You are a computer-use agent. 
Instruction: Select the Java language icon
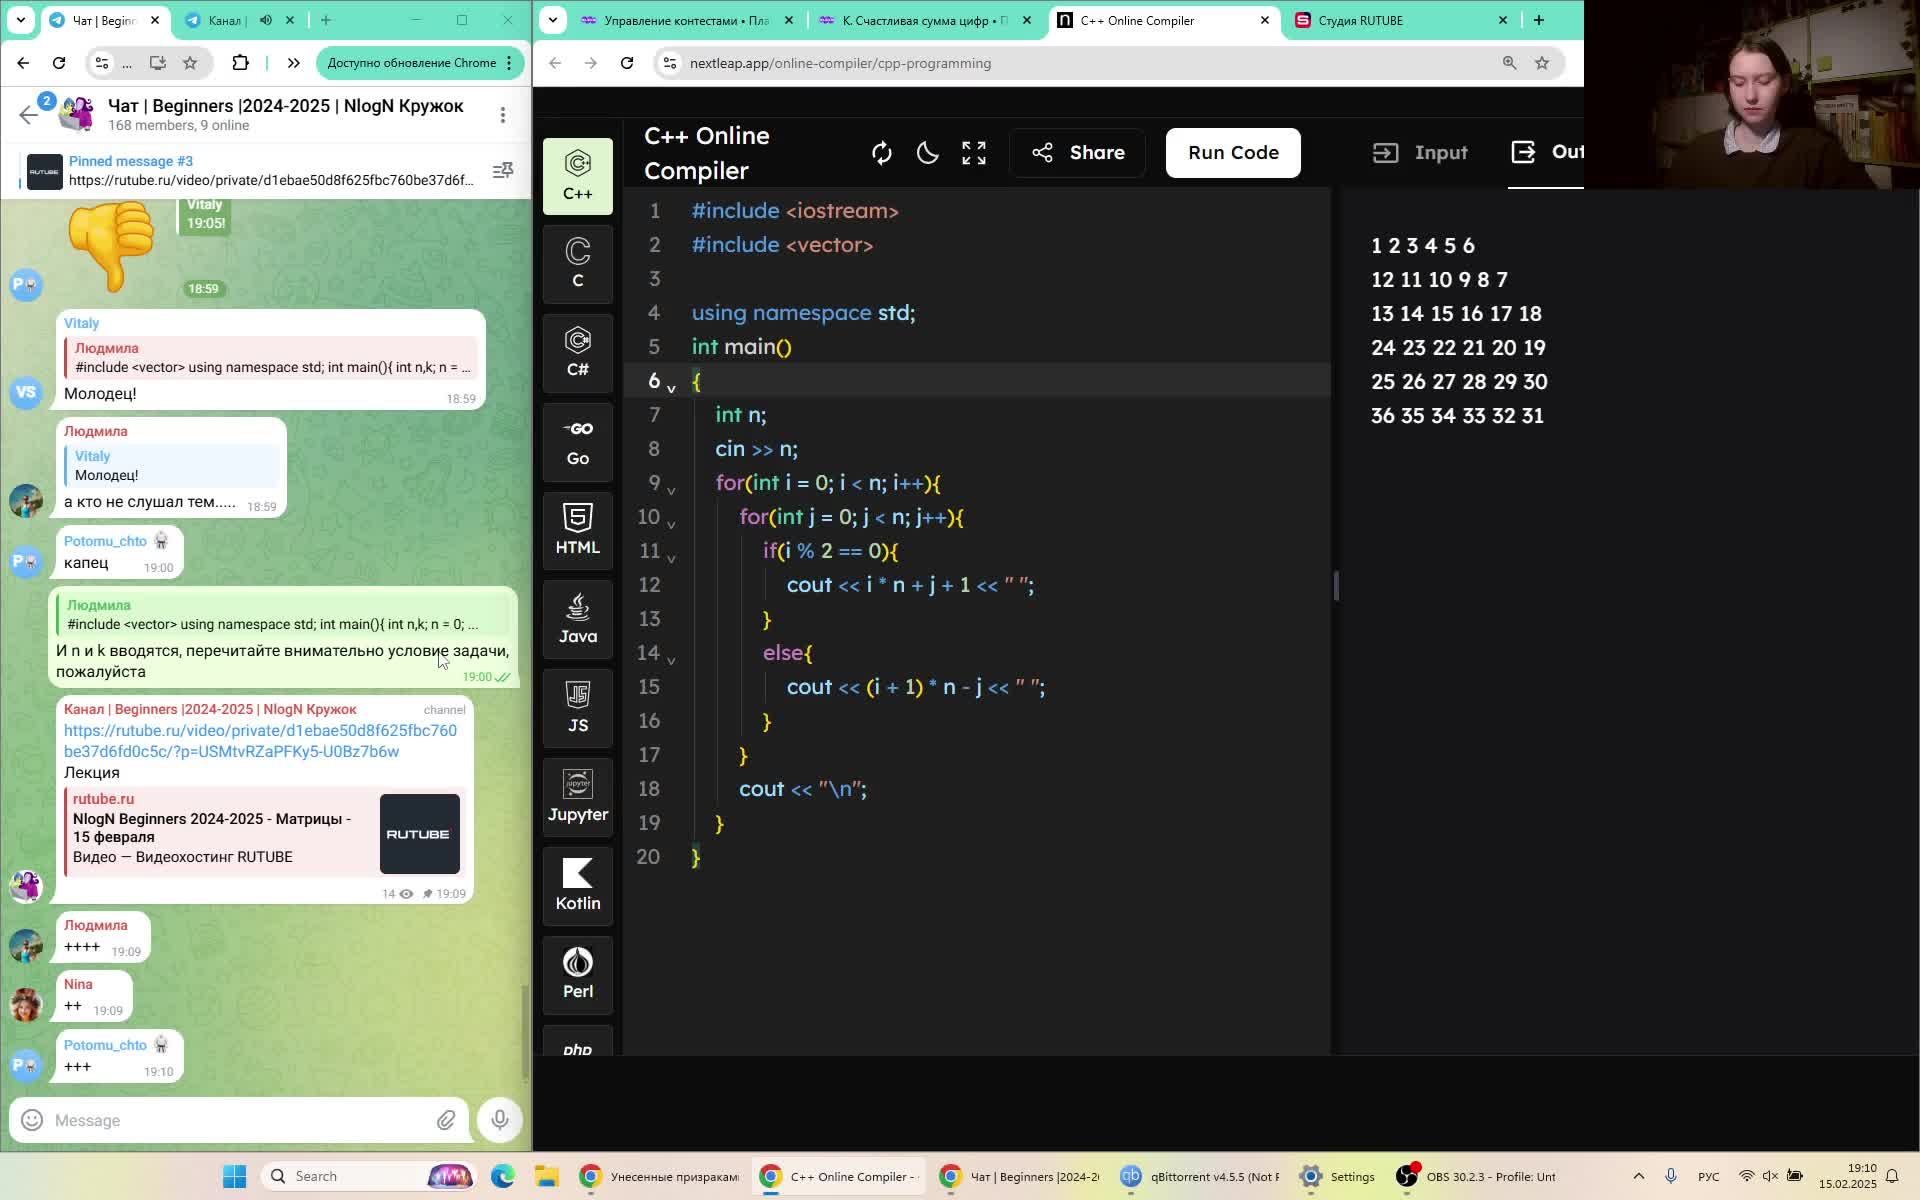[578, 618]
